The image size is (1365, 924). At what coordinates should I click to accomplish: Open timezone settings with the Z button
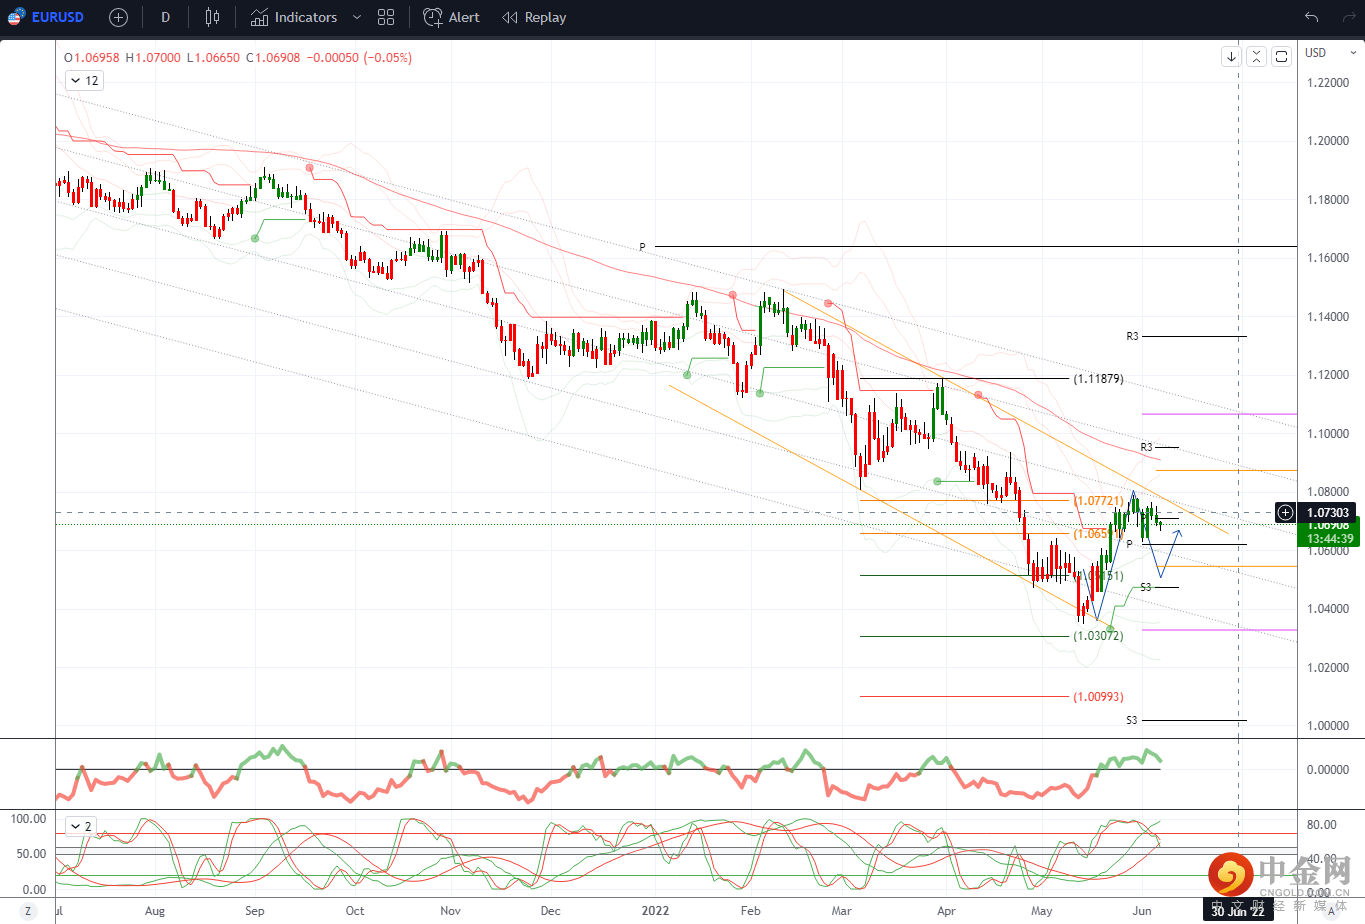28,911
